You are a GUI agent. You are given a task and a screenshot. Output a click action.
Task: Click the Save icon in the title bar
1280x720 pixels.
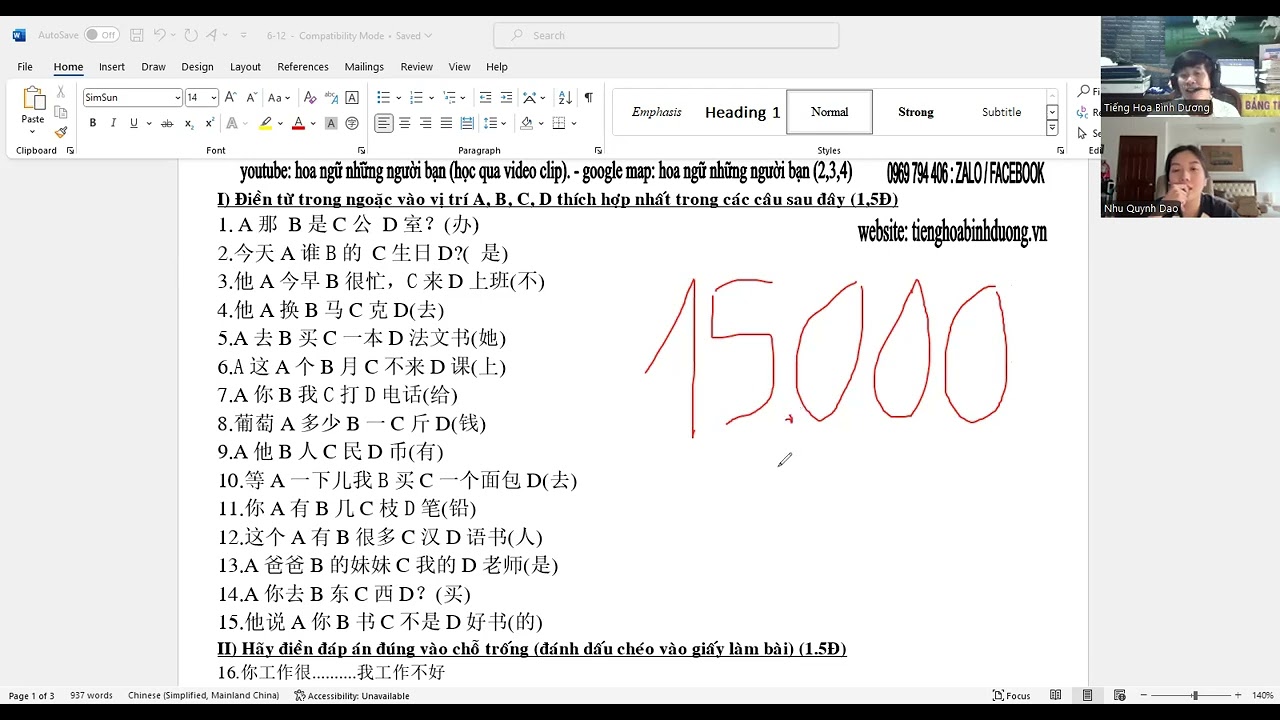(x=137, y=35)
